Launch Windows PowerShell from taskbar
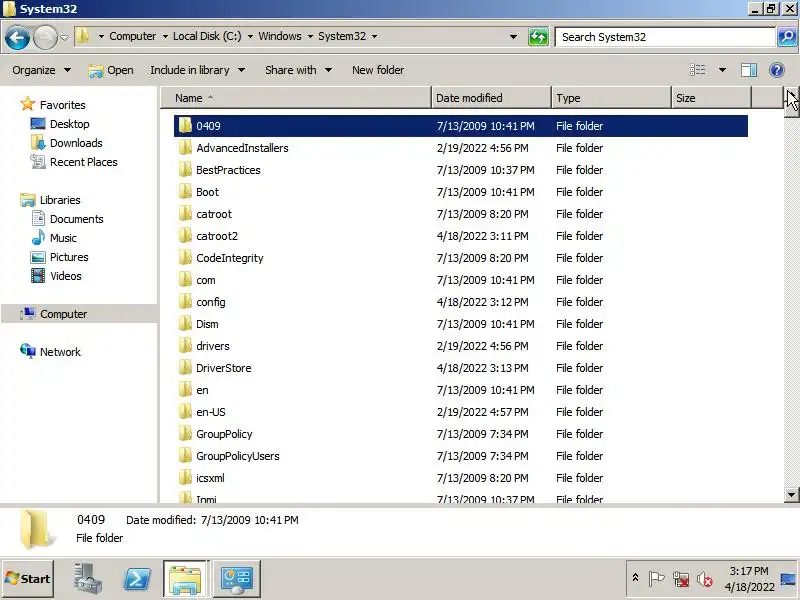Image resolution: width=800 pixels, height=600 pixels. click(x=137, y=579)
